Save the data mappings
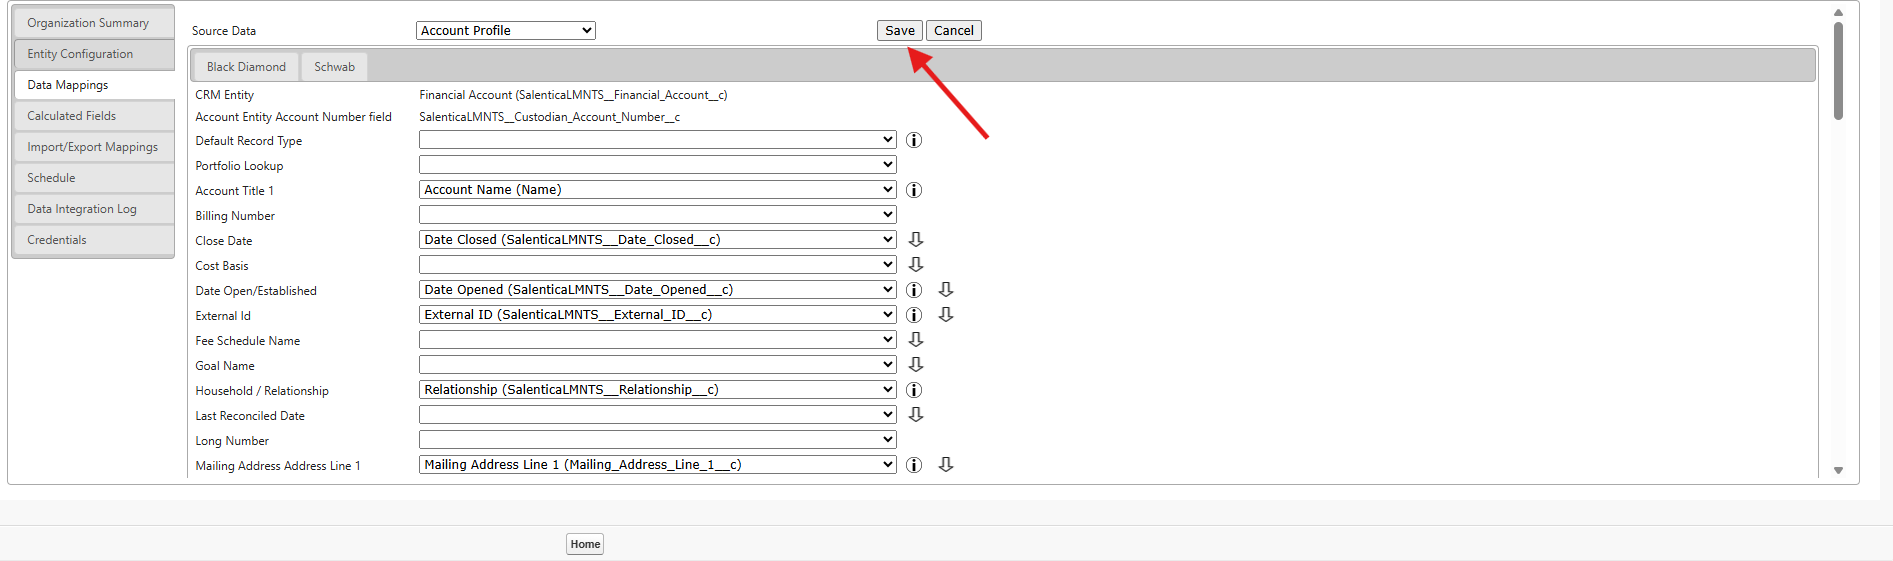Screen dimensions: 1893x561 tap(899, 31)
